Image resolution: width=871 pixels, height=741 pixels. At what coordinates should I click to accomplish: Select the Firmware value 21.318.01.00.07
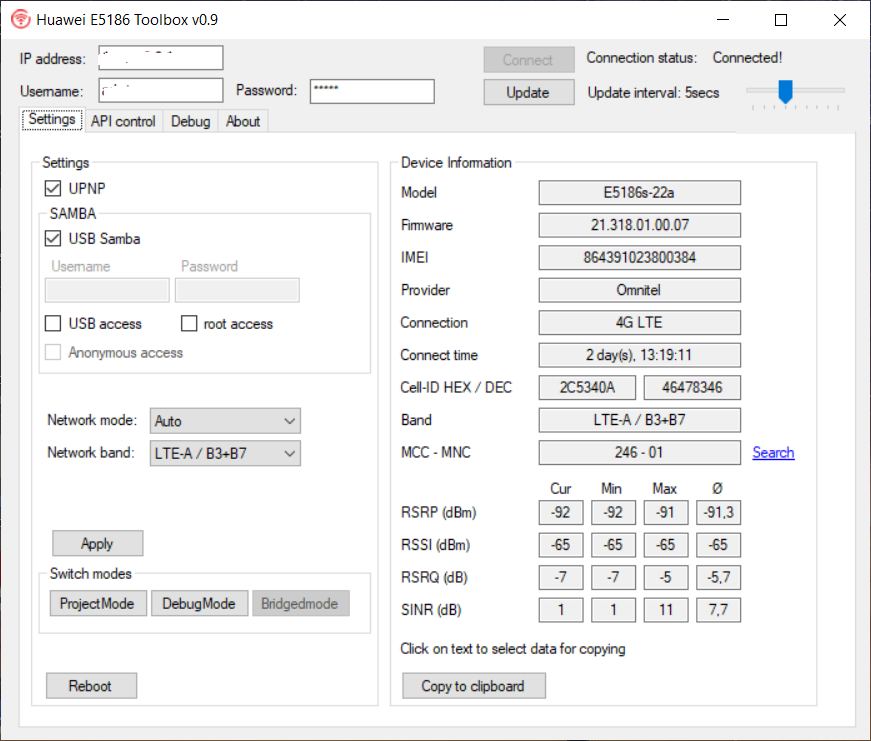coord(639,225)
